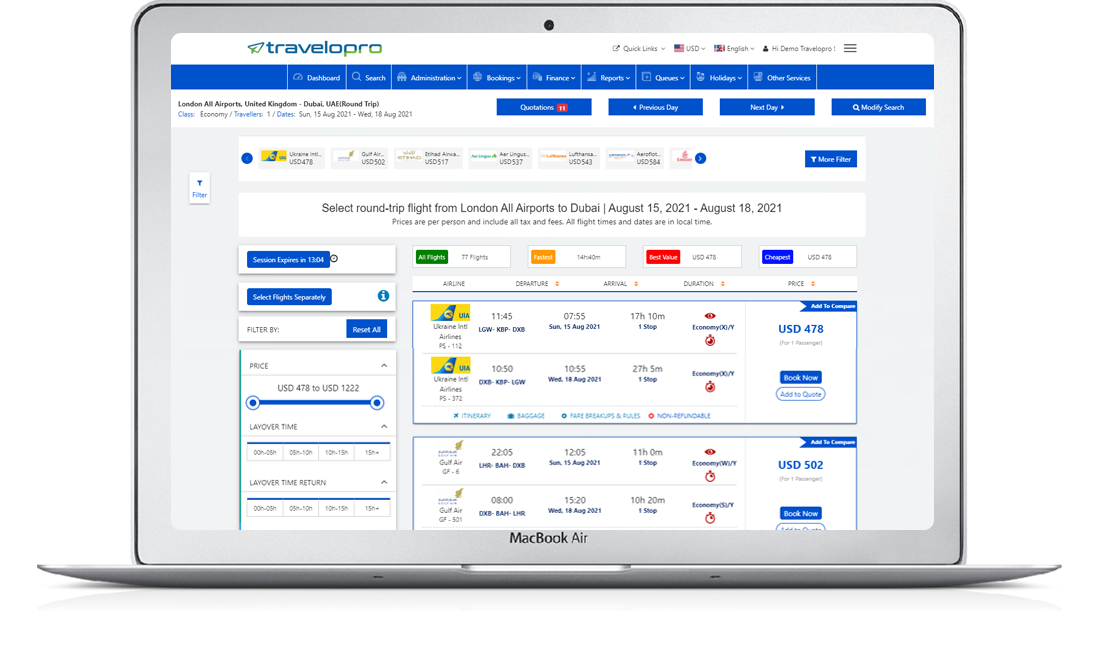
Task: Click the info icon beside Select Flights Separately
Action: 384,296
